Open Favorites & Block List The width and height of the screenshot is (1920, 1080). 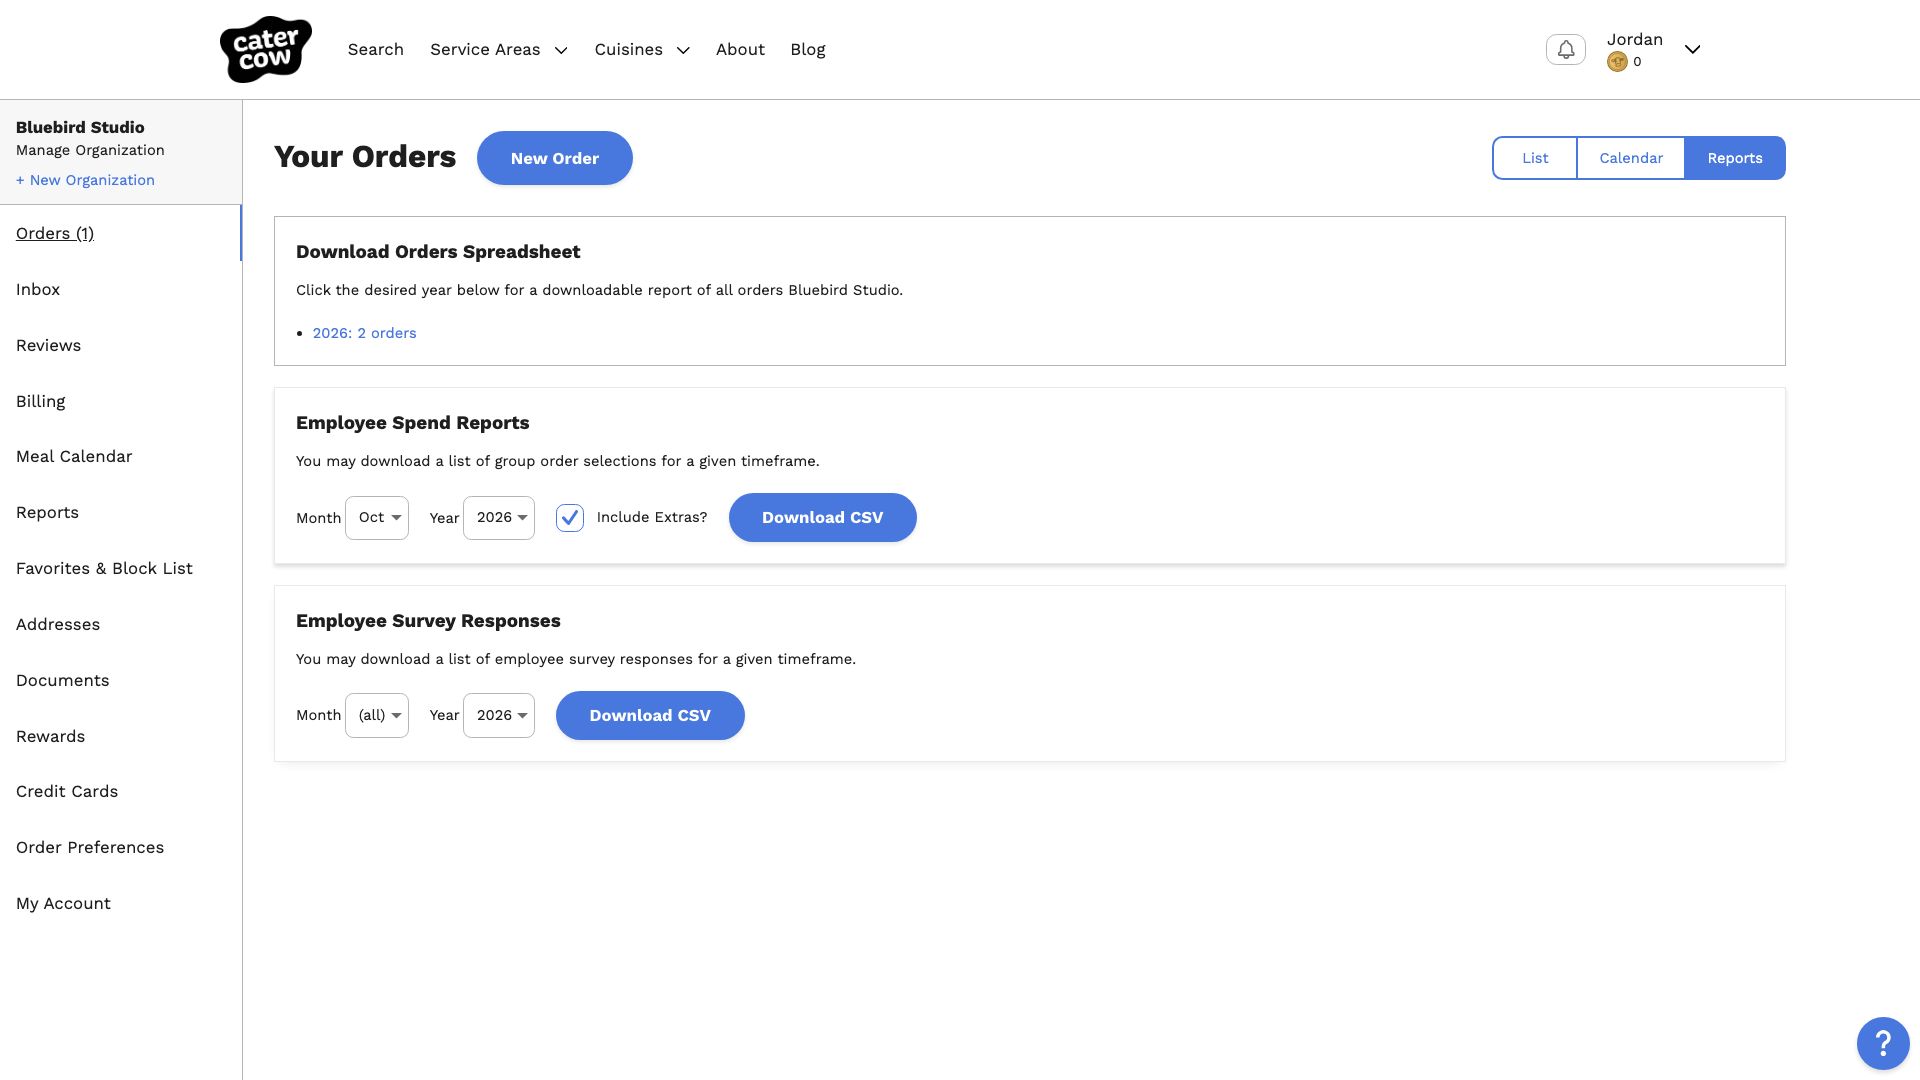(104, 568)
